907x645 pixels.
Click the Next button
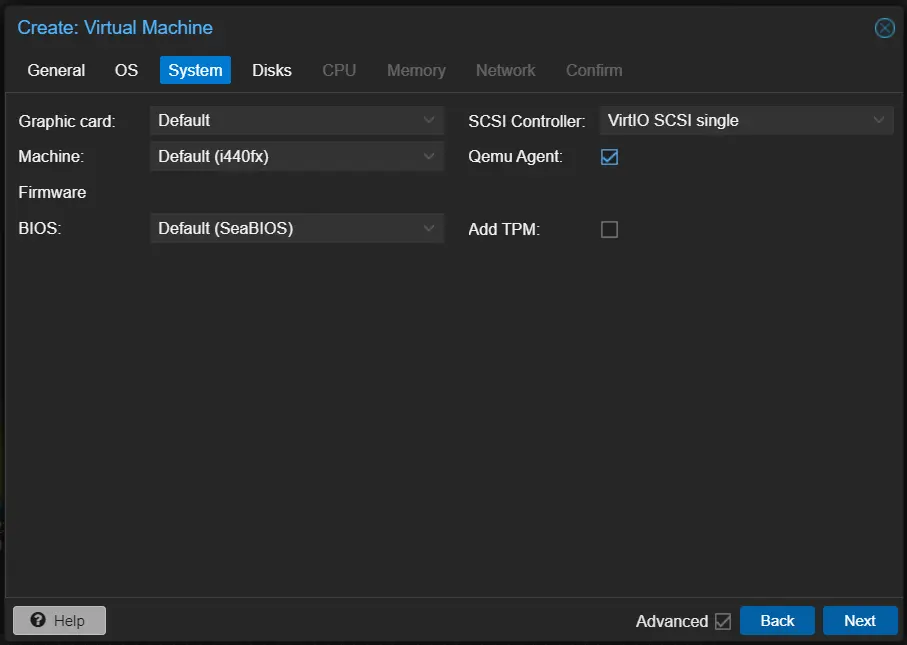tap(860, 620)
